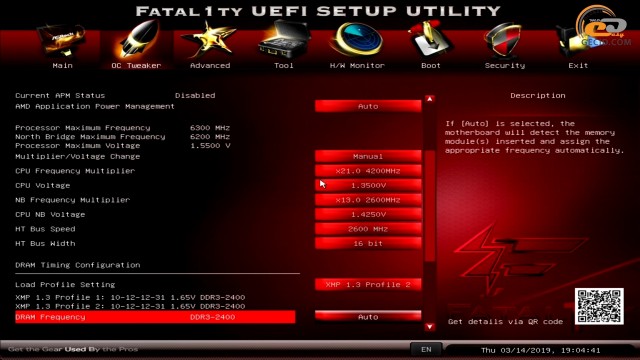Click the Description panel heading

pos(538,95)
